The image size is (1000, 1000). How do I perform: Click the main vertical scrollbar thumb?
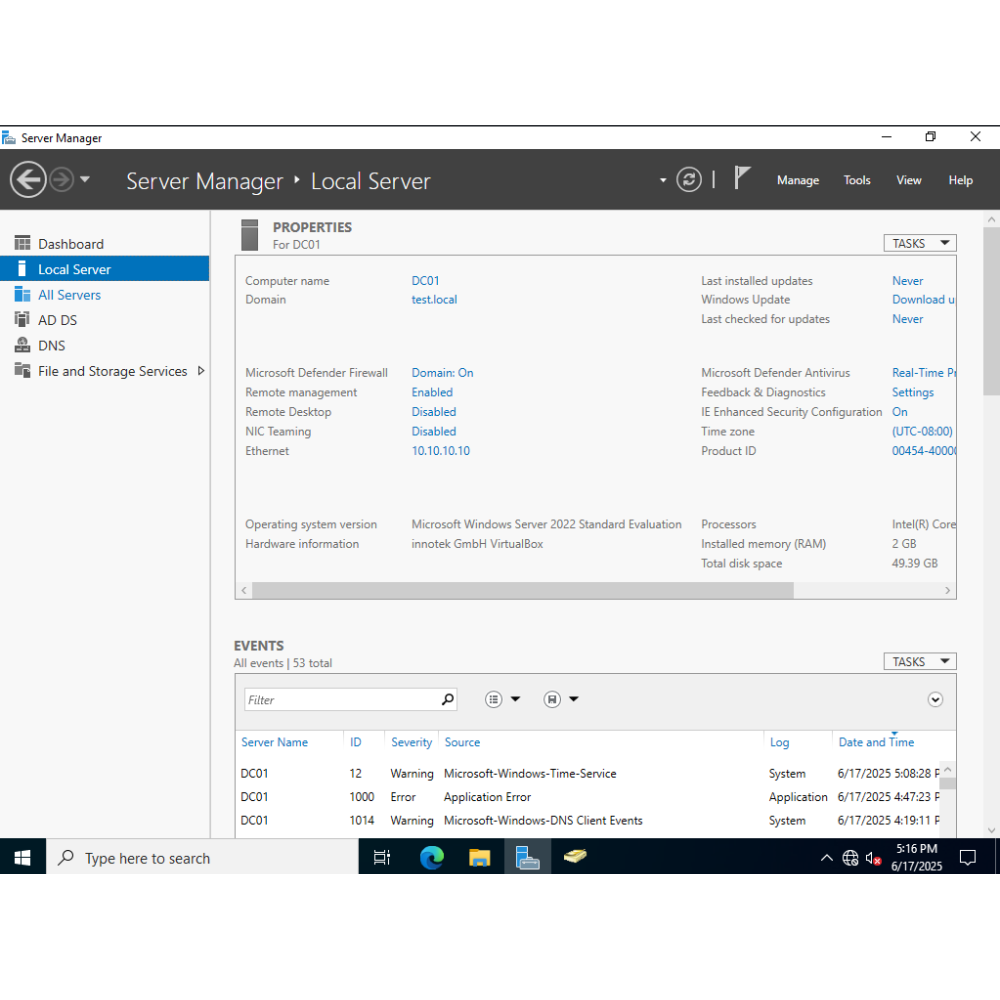pos(992,311)
